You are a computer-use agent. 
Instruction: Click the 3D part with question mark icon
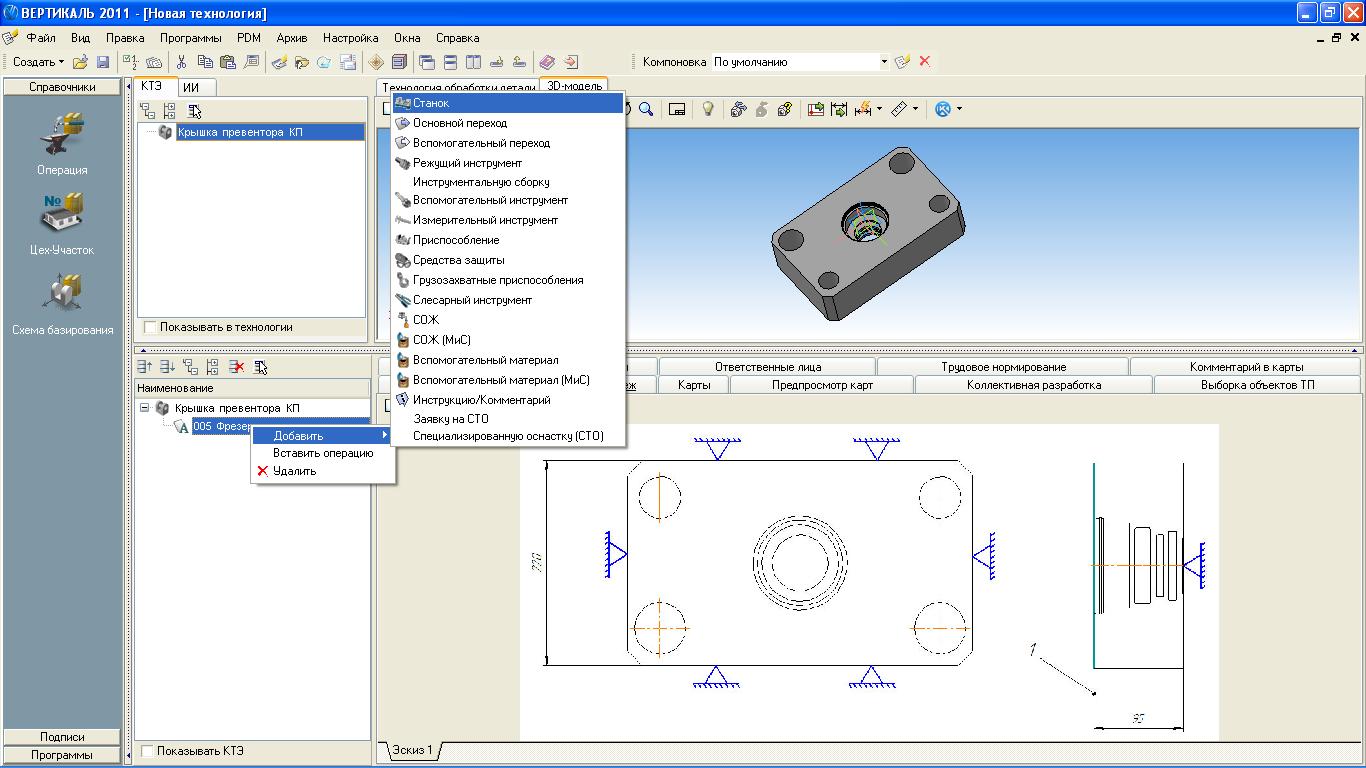(784, 109)
